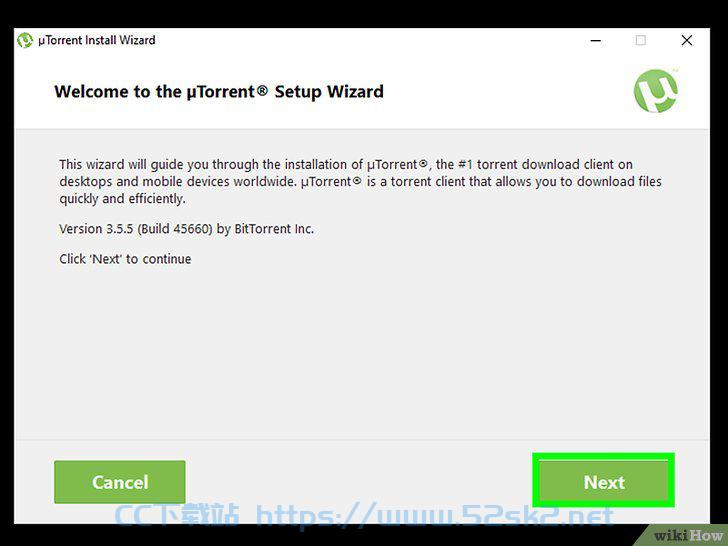The height and width of the screenshot is (546, 728).
Task: Minimize the µTorrent Install Wizard window
Action: pyautogui.click(x=596, y=41)
